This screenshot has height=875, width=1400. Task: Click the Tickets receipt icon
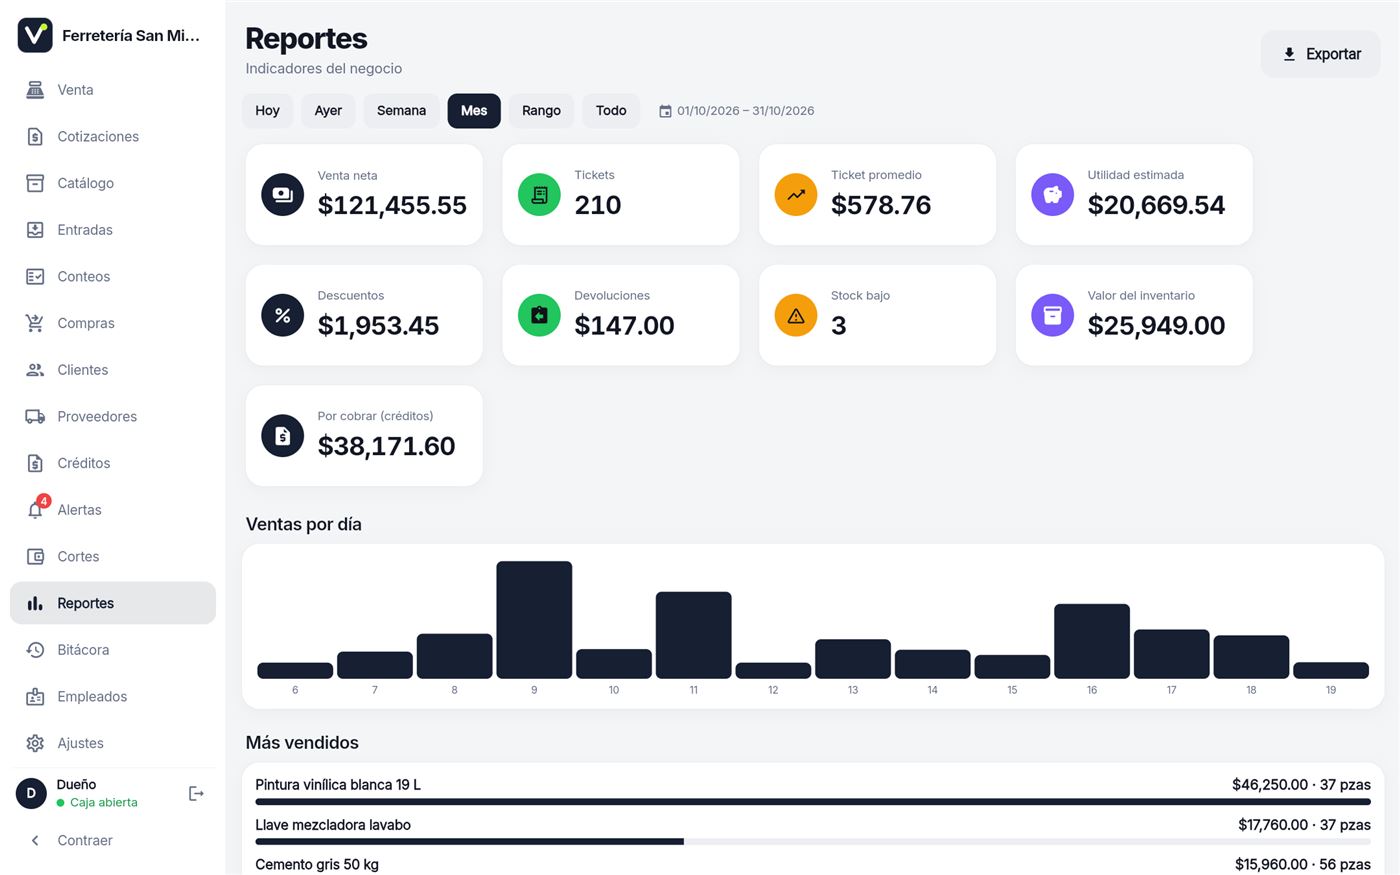pyautogui.click(x=539, y=195)
